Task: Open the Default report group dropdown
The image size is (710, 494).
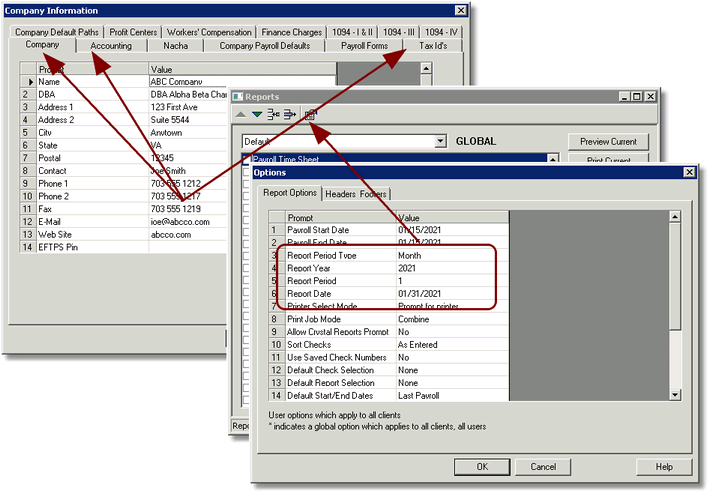Action: 440,141
